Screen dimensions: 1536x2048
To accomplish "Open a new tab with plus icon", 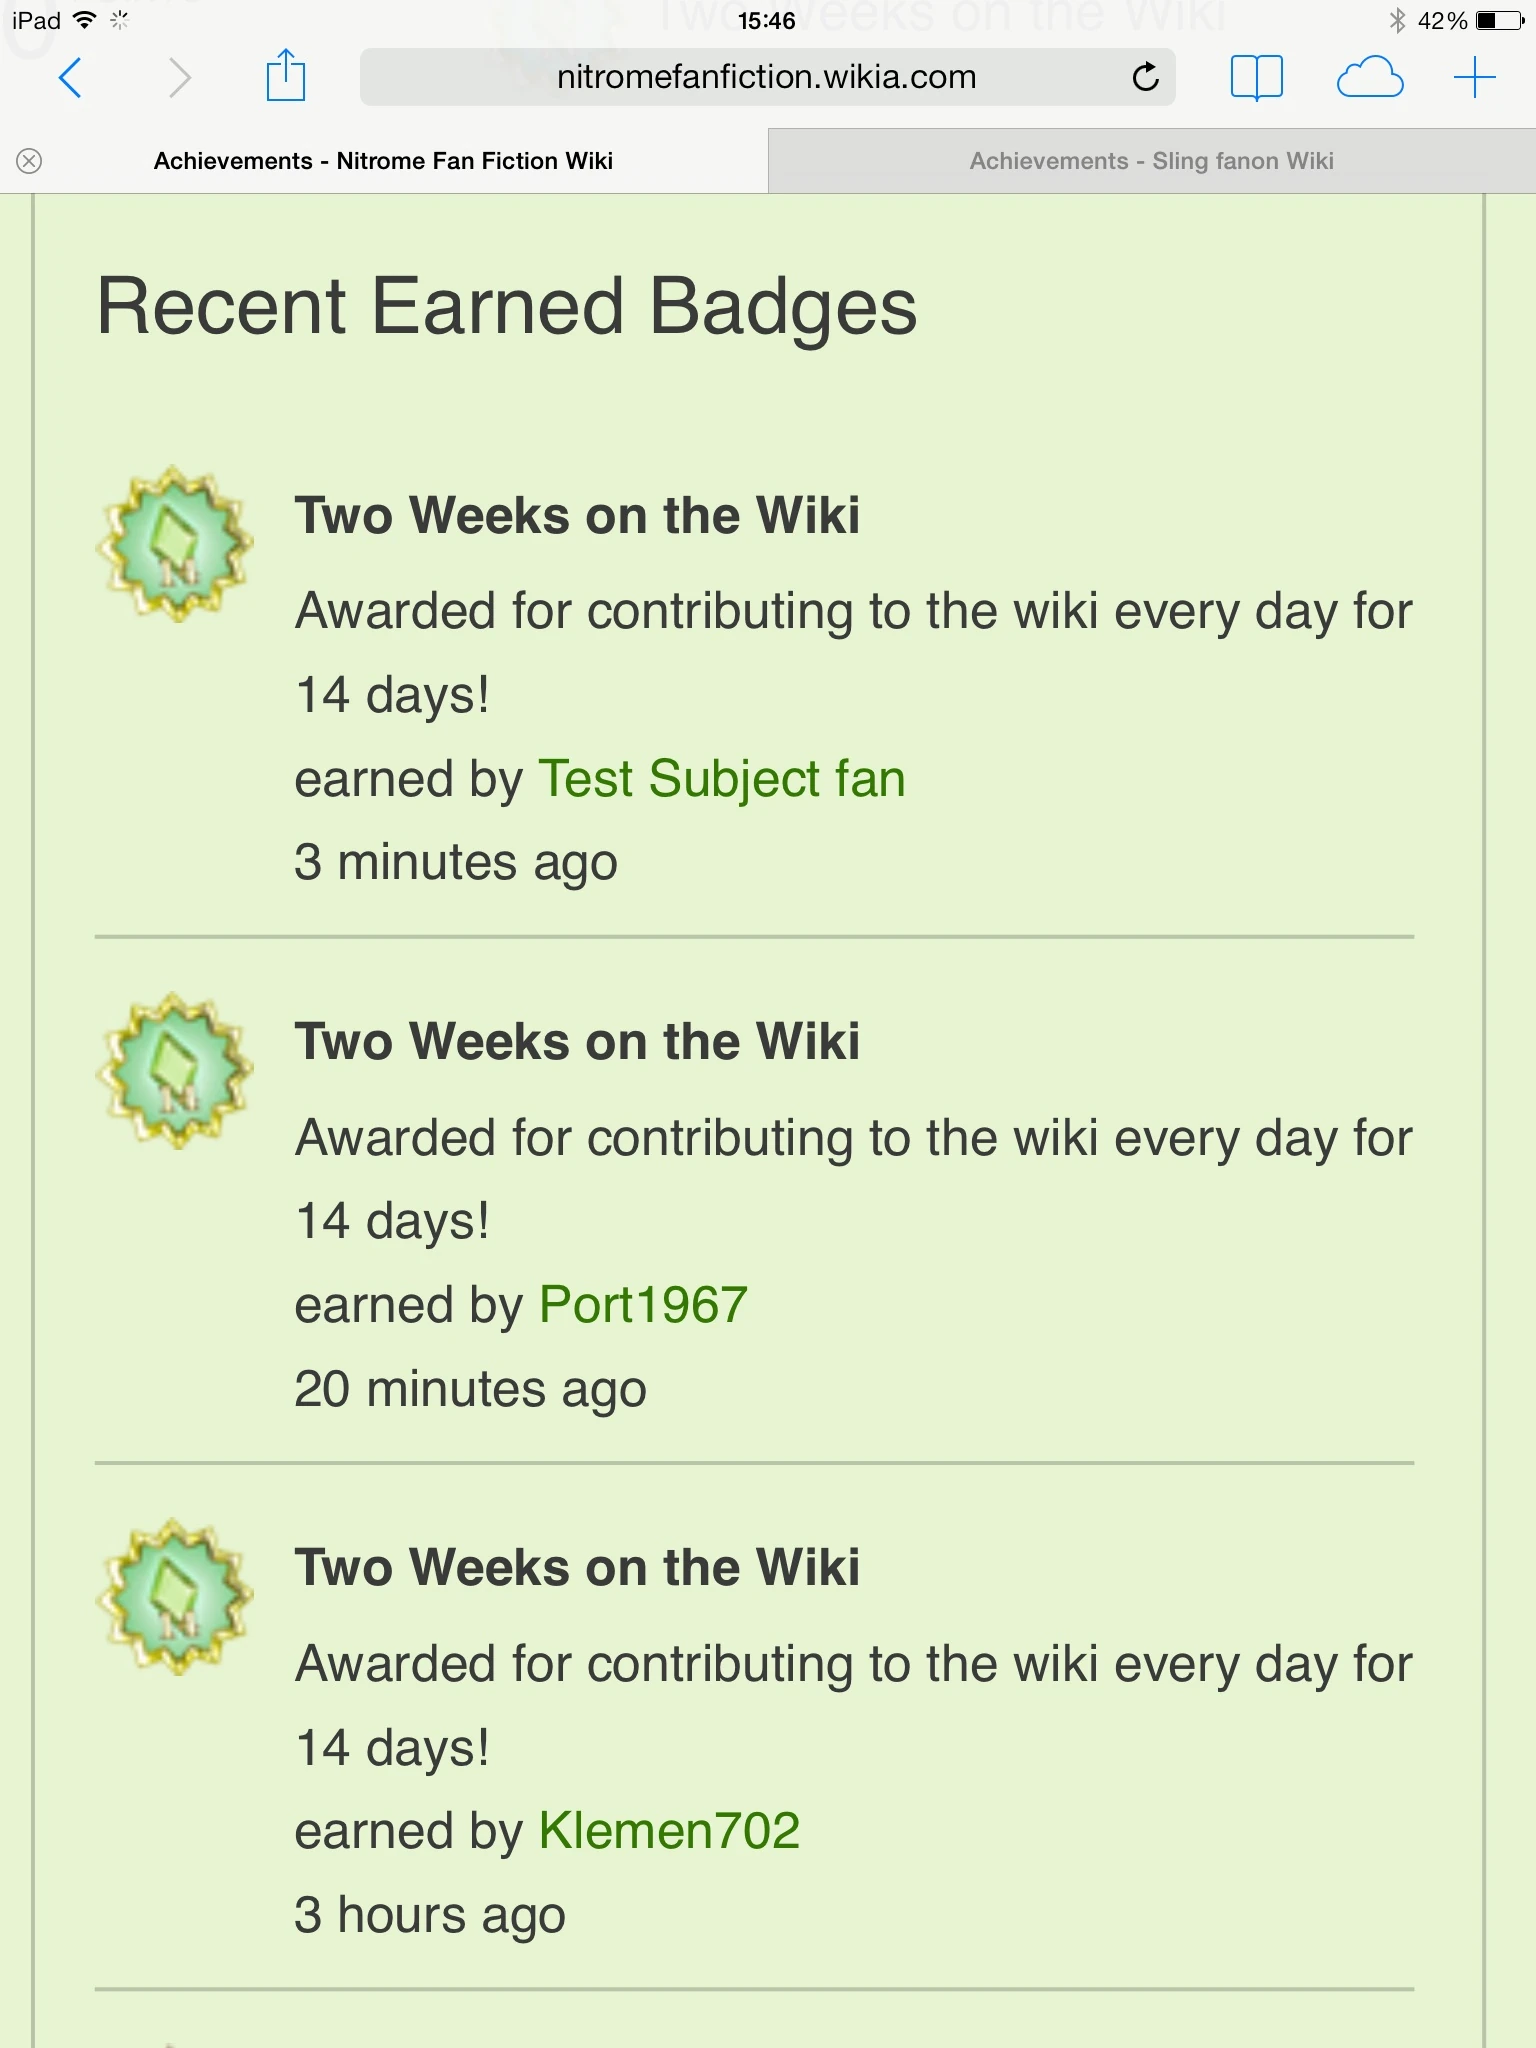I will pyautogui.click(x=1474, y=77).
